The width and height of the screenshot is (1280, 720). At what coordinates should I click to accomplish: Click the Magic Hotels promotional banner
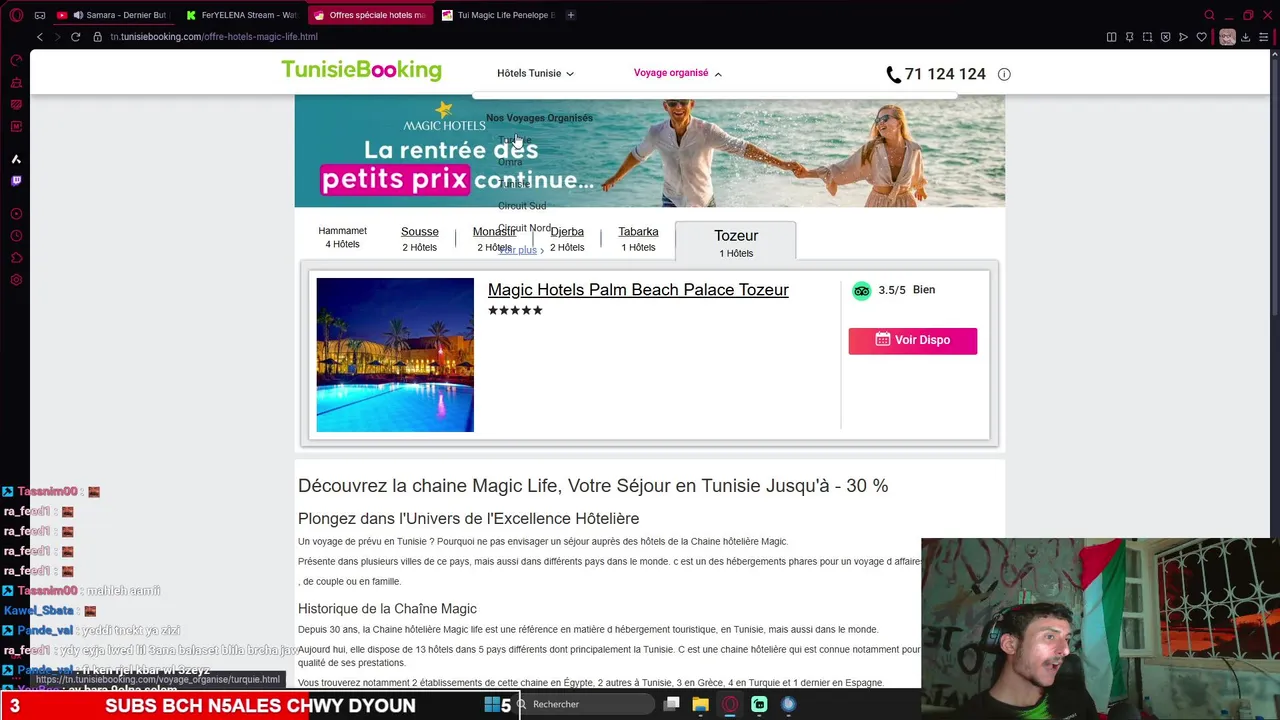coord(650,152)
